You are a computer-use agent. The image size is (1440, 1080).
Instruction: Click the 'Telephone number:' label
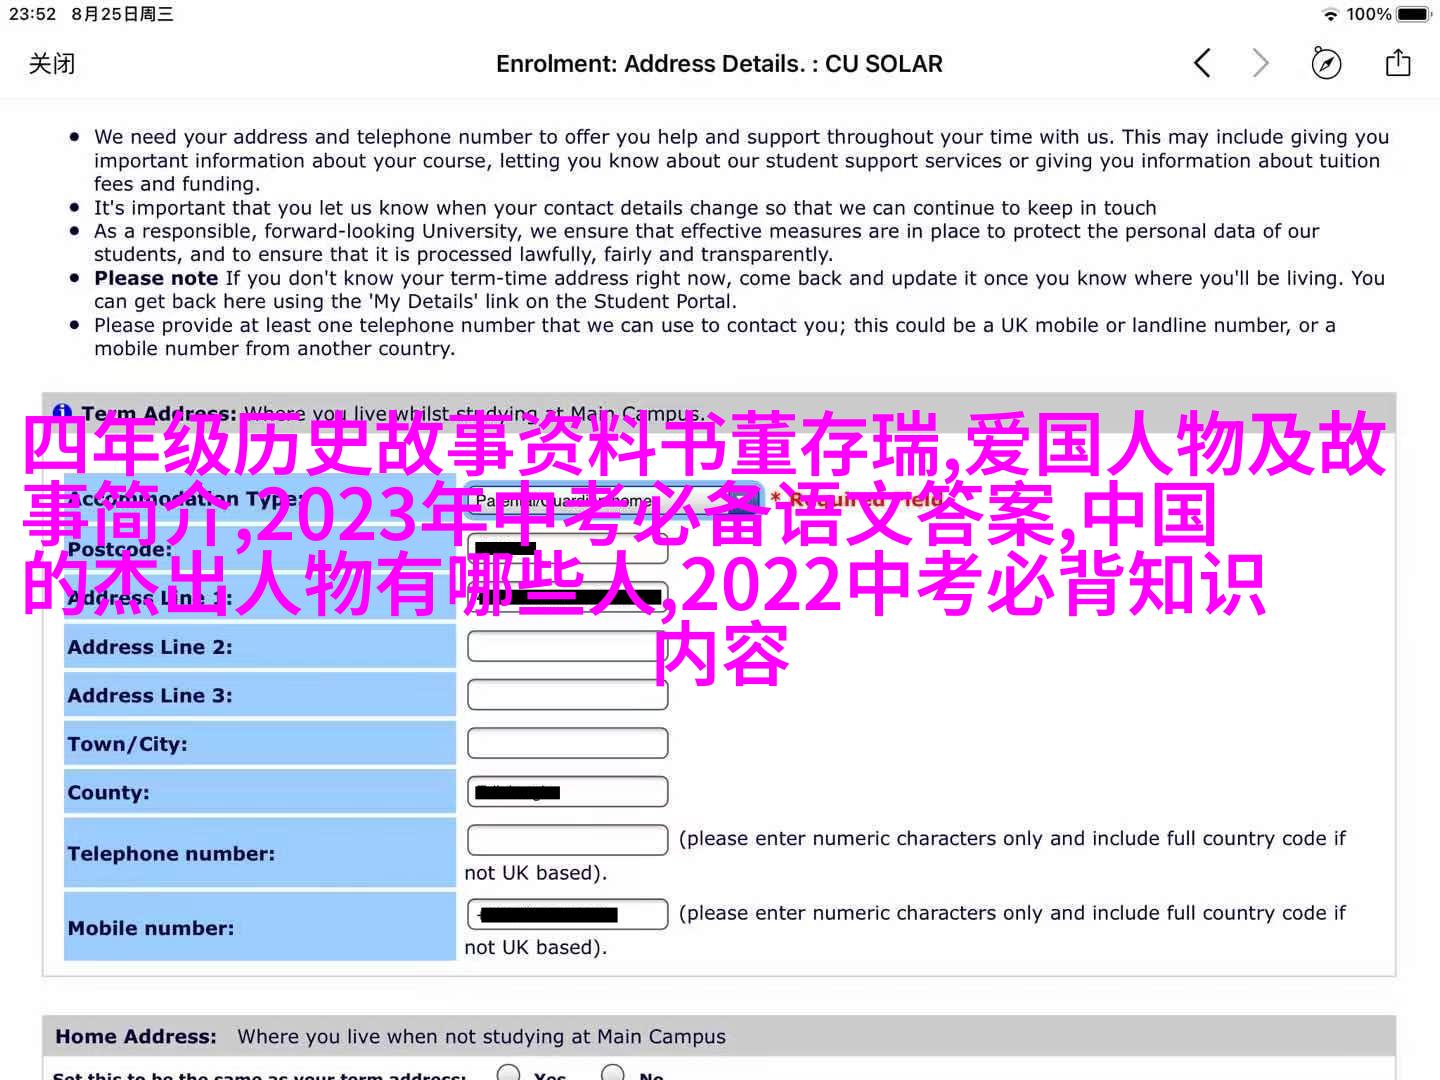coord(171,854)
